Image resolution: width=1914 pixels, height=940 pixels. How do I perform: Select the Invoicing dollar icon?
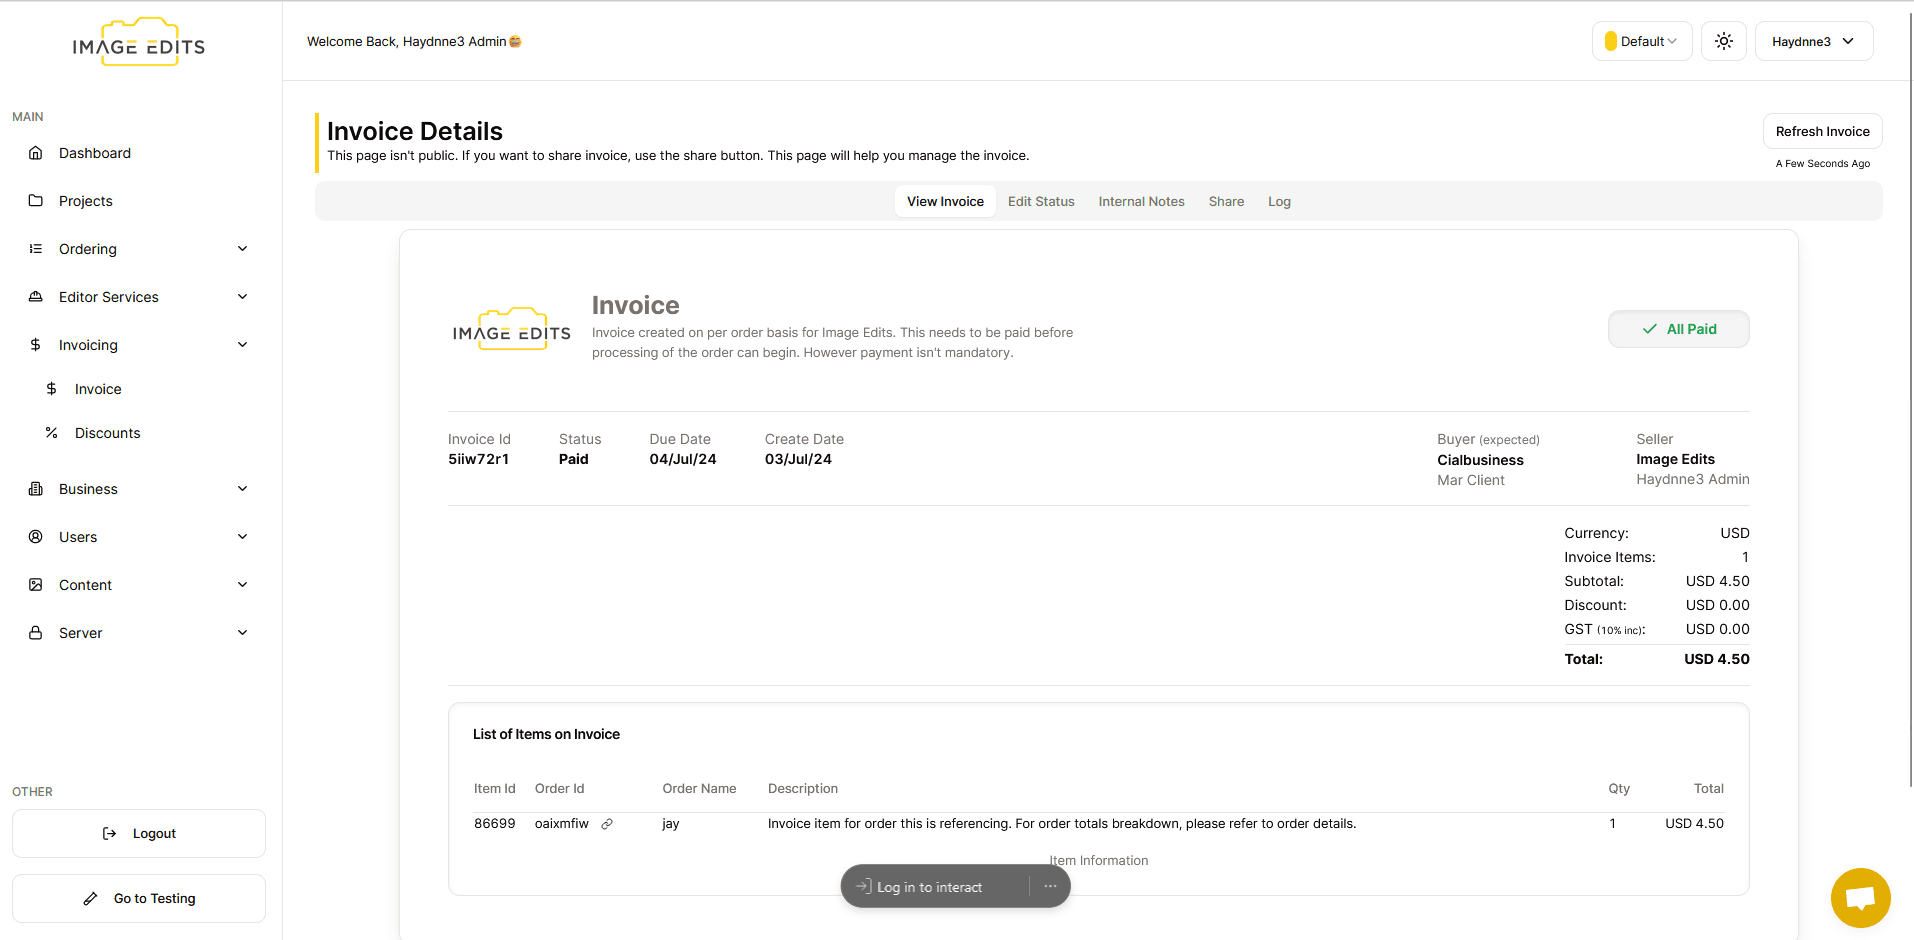point(36,344)
